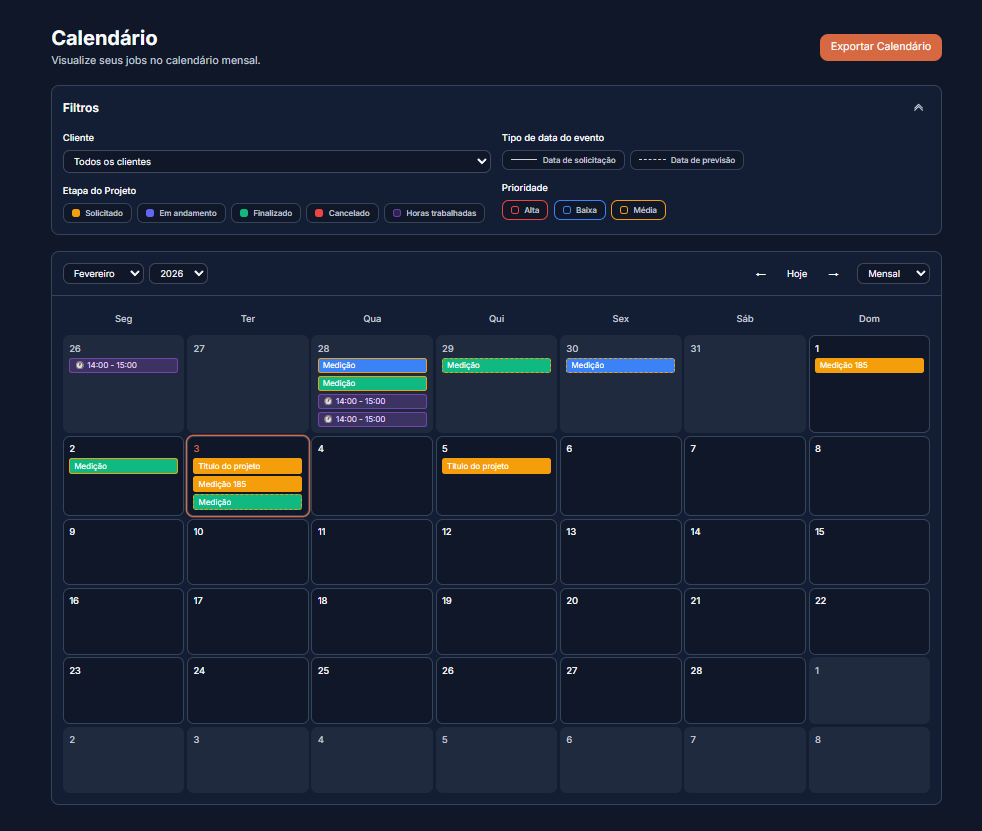Toggle the Alta priority filter
Screen dimensions: 982x831
(x=524, y=210)
